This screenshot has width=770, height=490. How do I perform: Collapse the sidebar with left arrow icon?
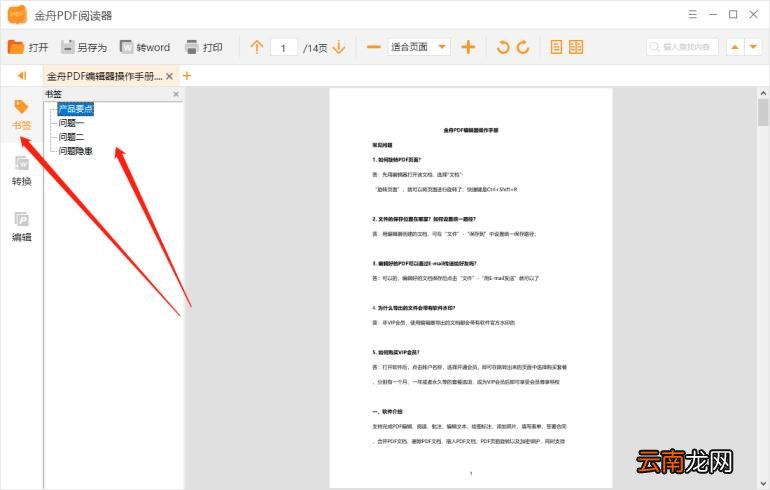pyautogui.click(x=22, y=76)
